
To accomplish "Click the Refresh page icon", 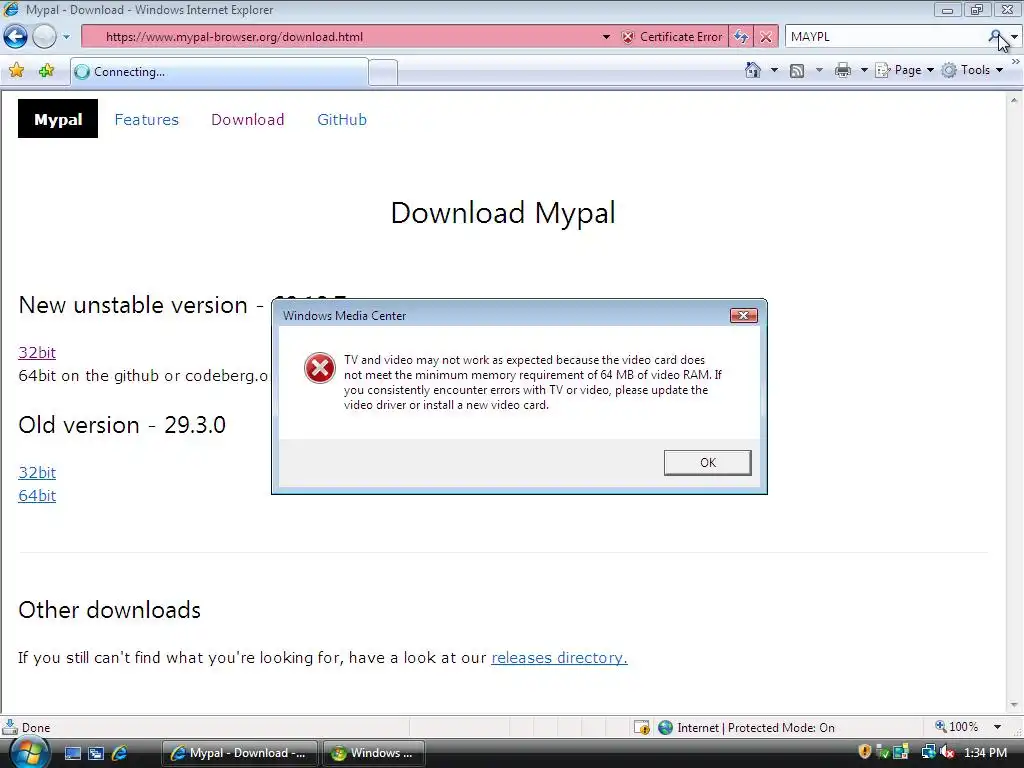I will click(741, 37).
